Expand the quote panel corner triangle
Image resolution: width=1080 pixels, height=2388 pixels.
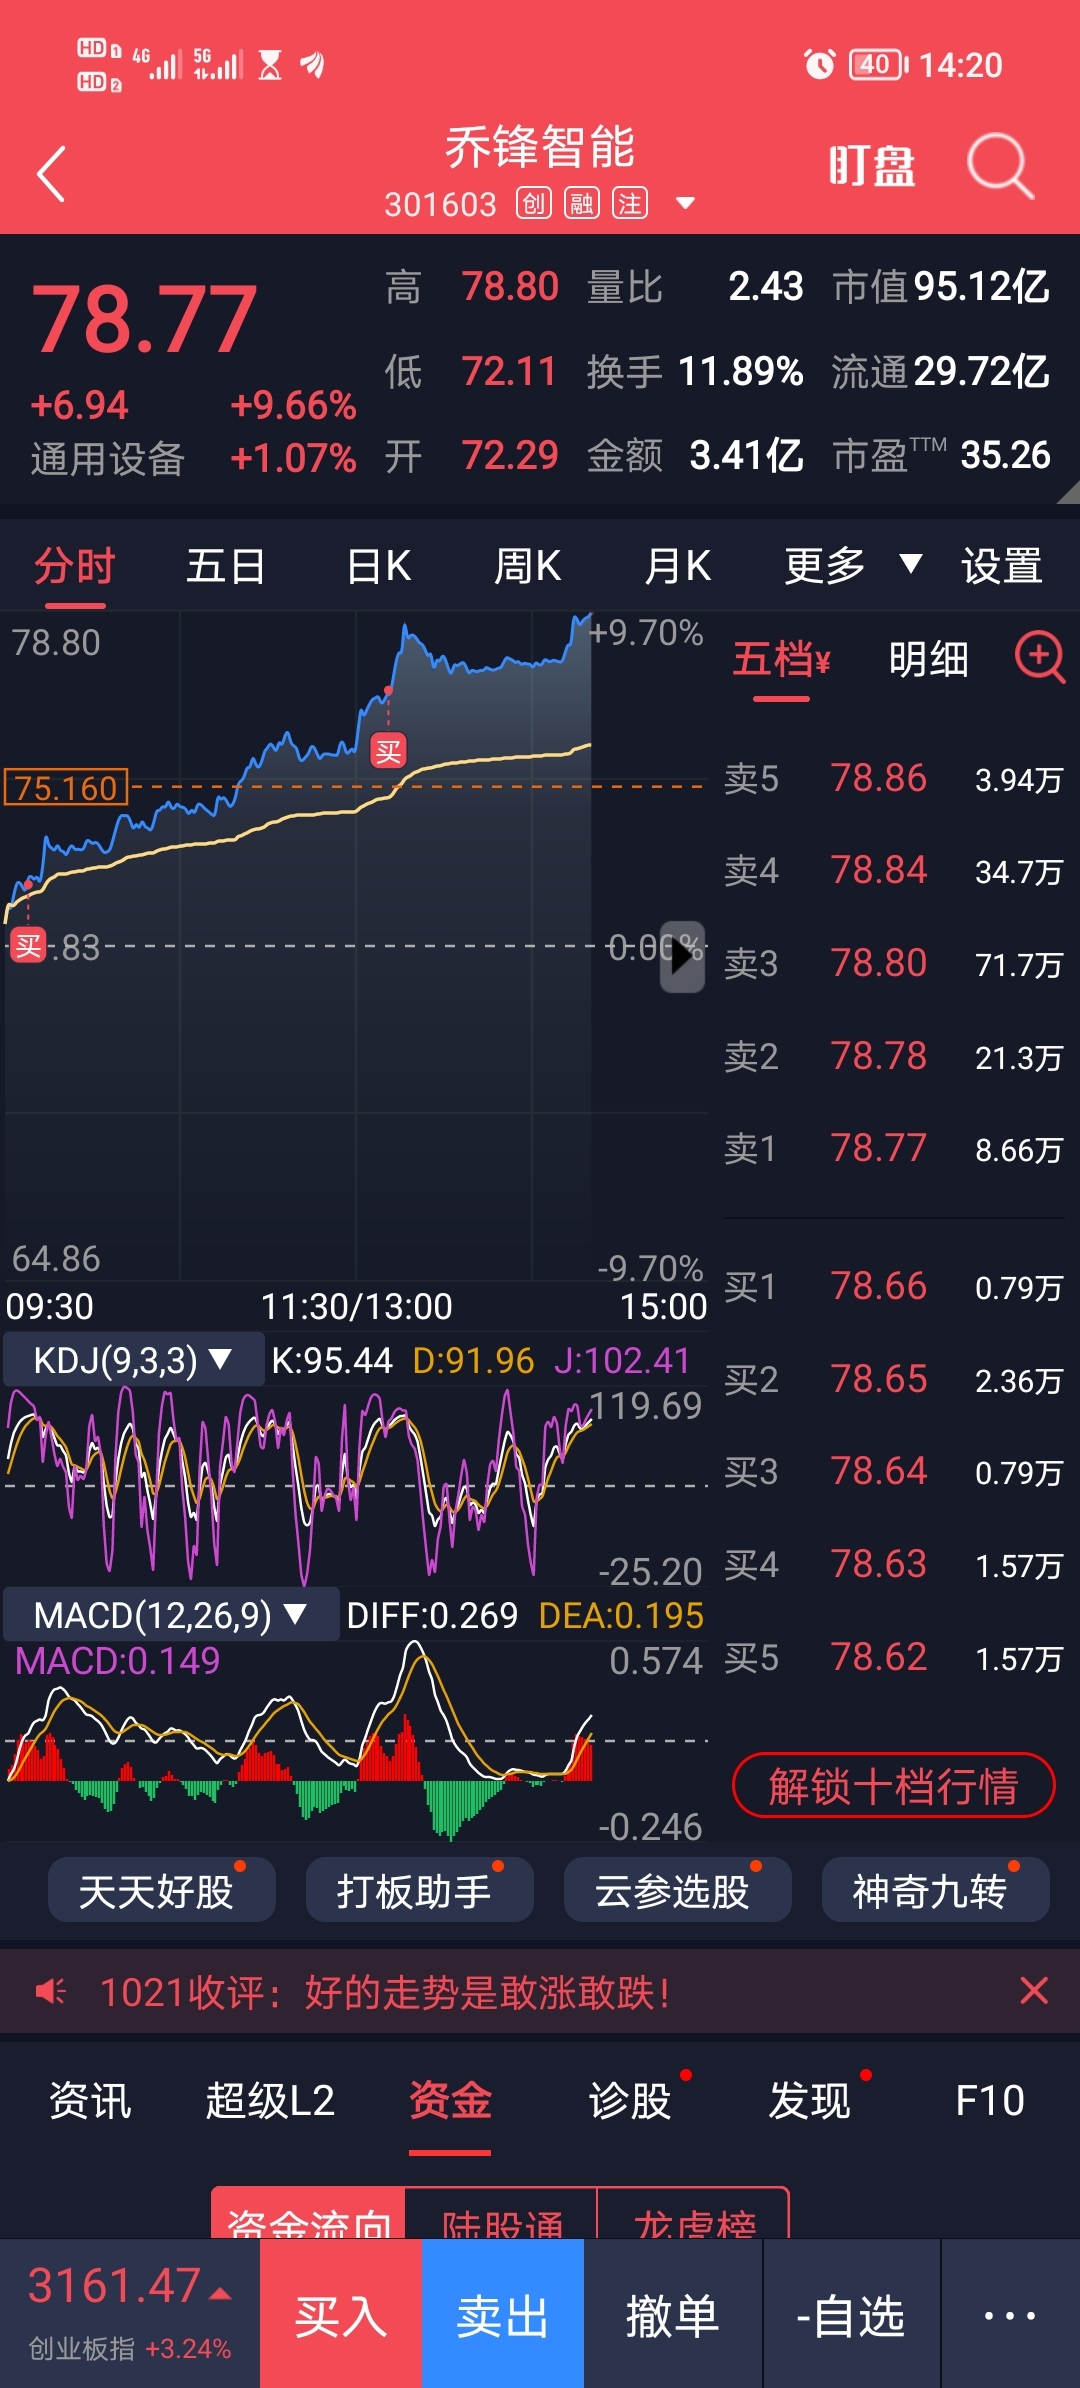coord(1068,492)
